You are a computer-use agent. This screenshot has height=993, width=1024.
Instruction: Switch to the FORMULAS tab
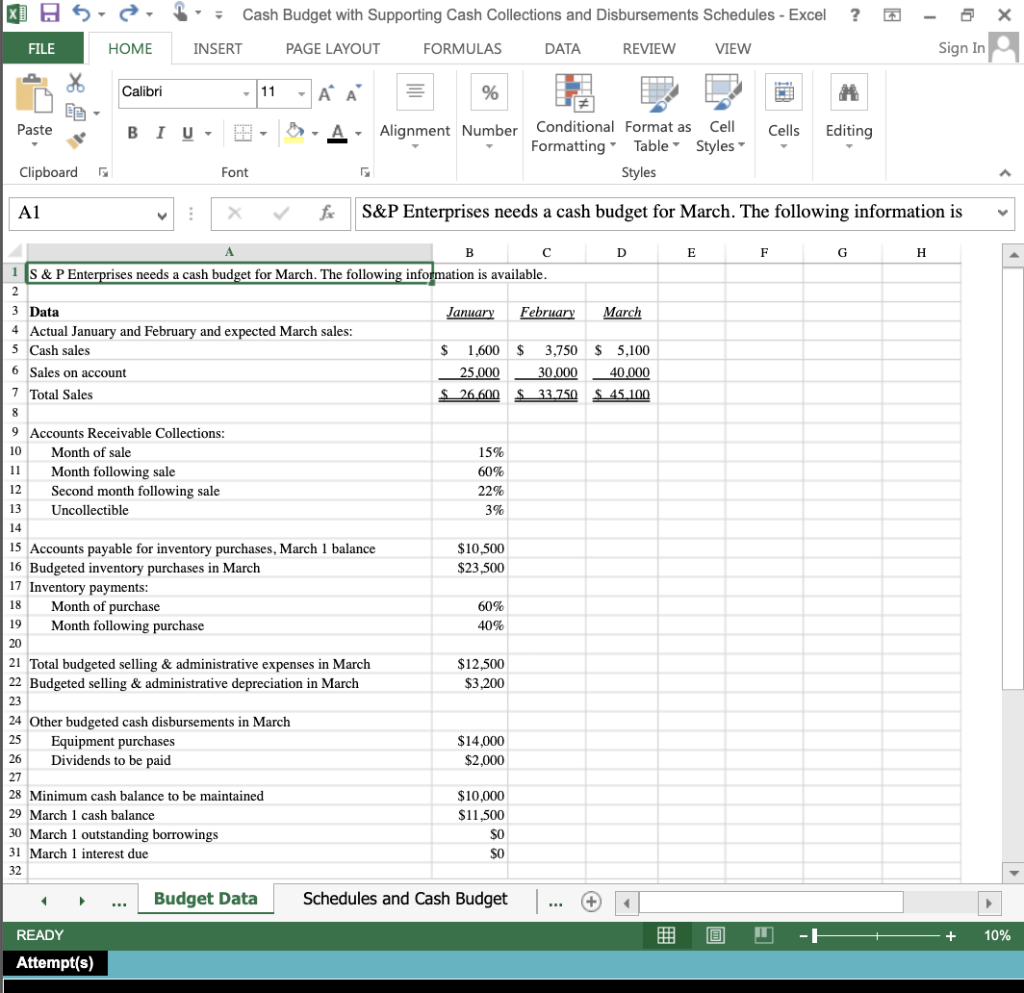click(462, 49)
